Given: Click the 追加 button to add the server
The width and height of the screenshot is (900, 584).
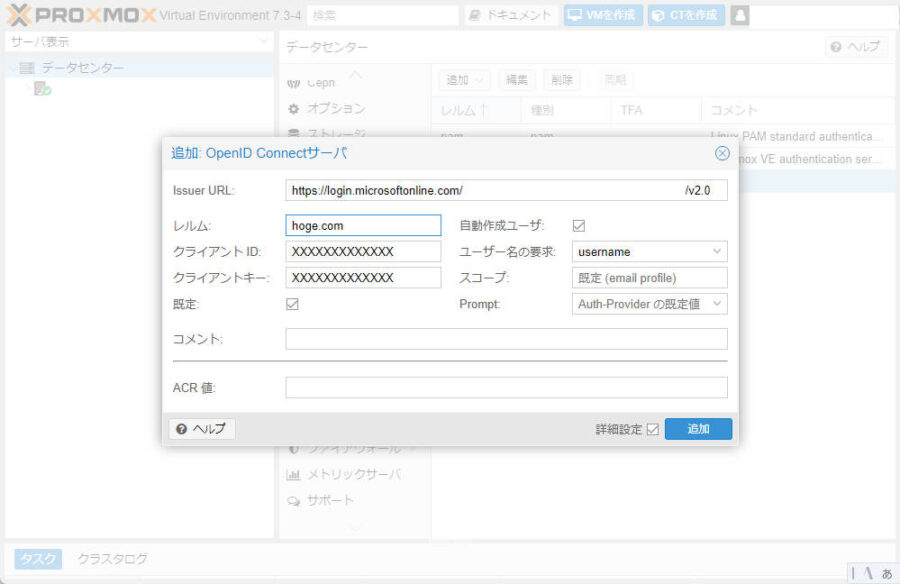Looking at the screenshot, I should pyautogui.click(x=698, y=428).
